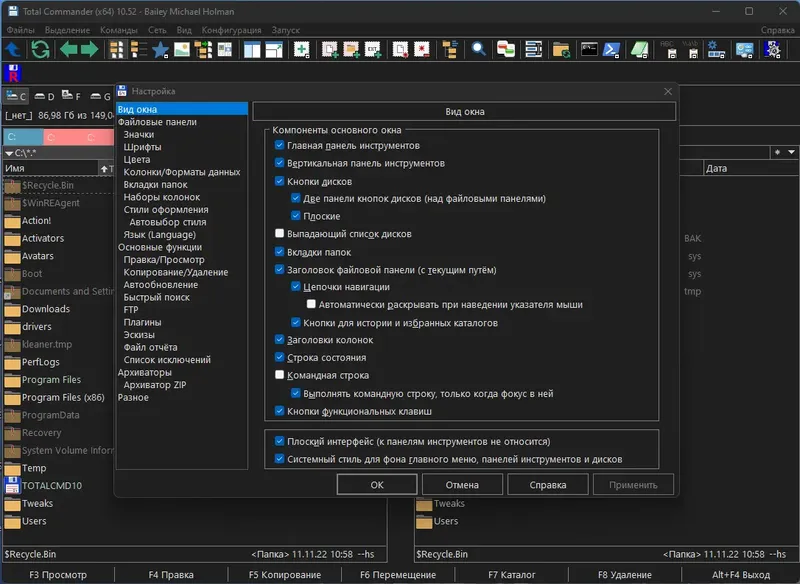Click the blue star favorites icon

[160, 49]
